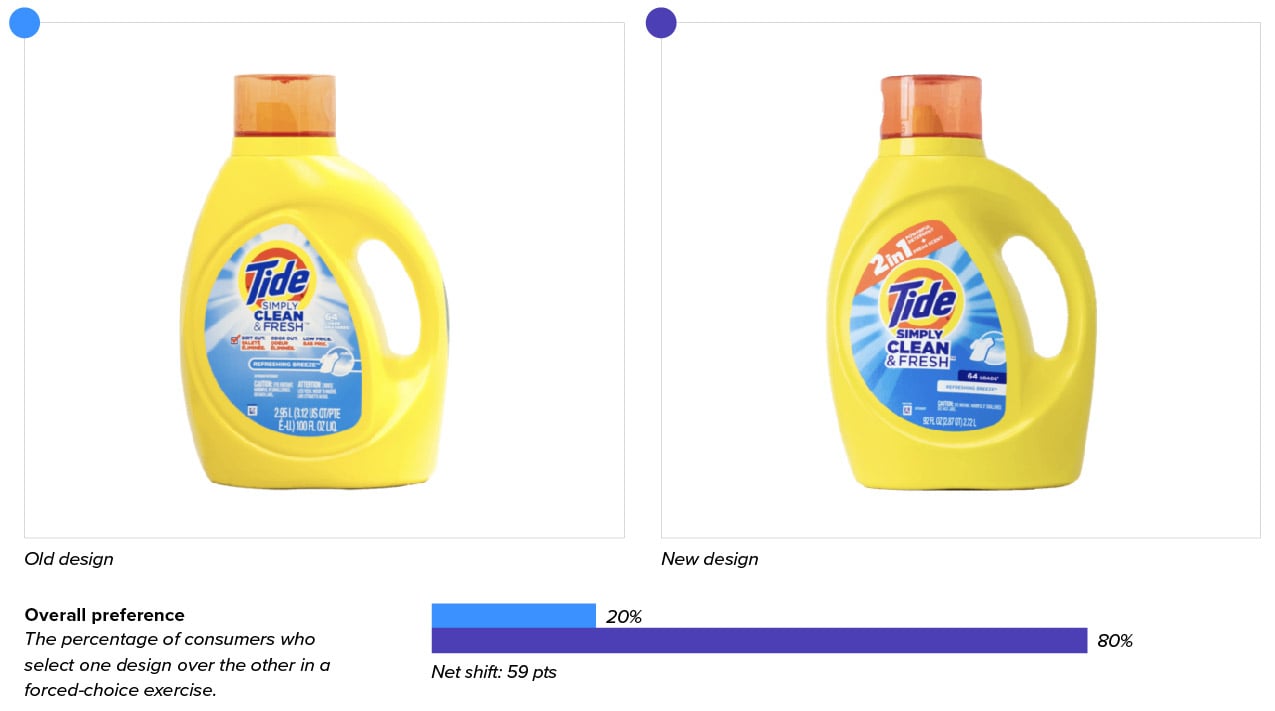
Task: Click the Overall preference heading
Action: click(105, 615)
